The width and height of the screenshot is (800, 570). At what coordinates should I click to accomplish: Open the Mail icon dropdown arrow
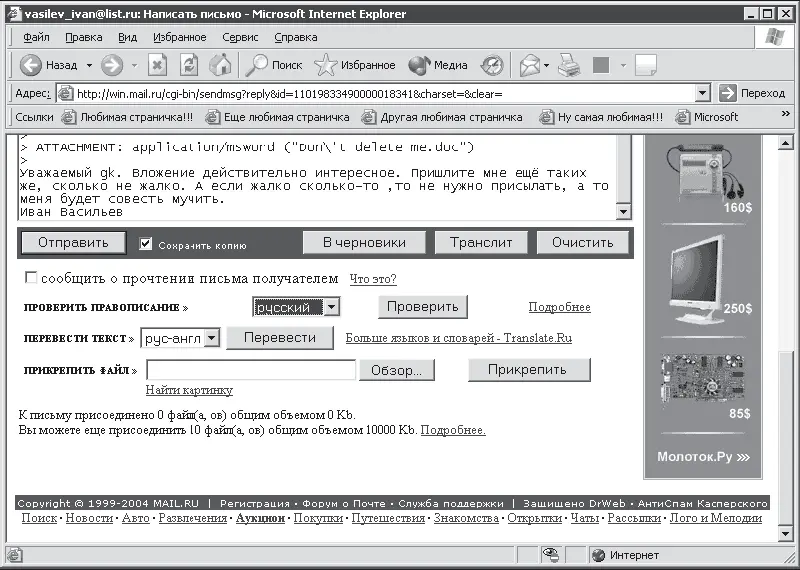coord(546,65)
